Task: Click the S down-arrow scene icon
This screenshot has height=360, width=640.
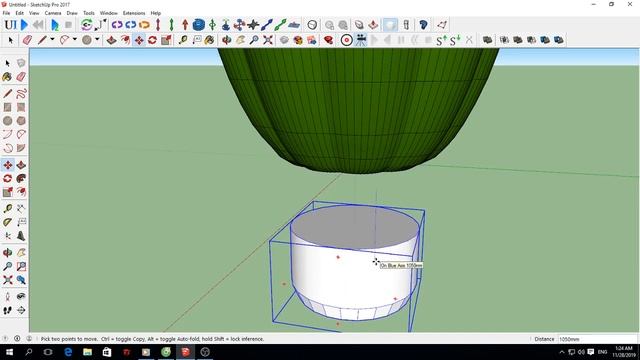Action: coord(455,40)
